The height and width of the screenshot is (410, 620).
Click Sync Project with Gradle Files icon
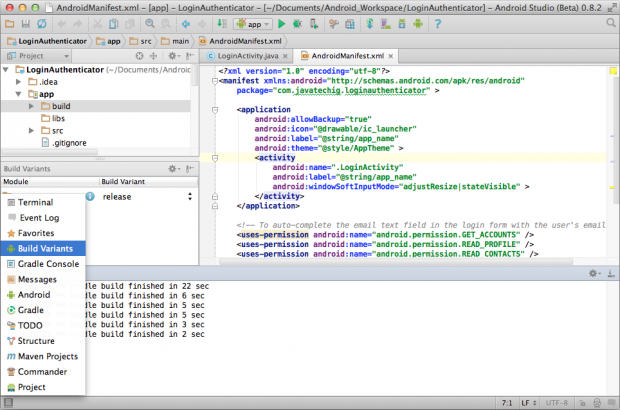point(370,24)
